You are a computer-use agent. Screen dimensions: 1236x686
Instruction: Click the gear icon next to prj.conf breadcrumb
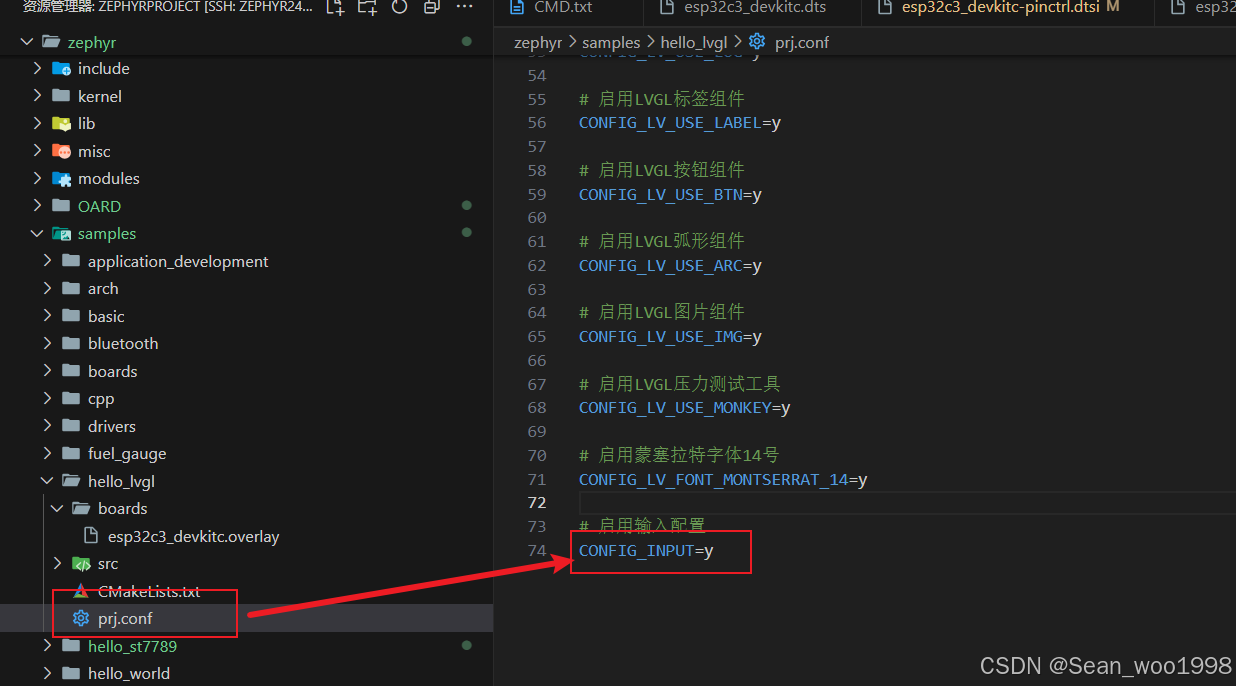[757, 42]
